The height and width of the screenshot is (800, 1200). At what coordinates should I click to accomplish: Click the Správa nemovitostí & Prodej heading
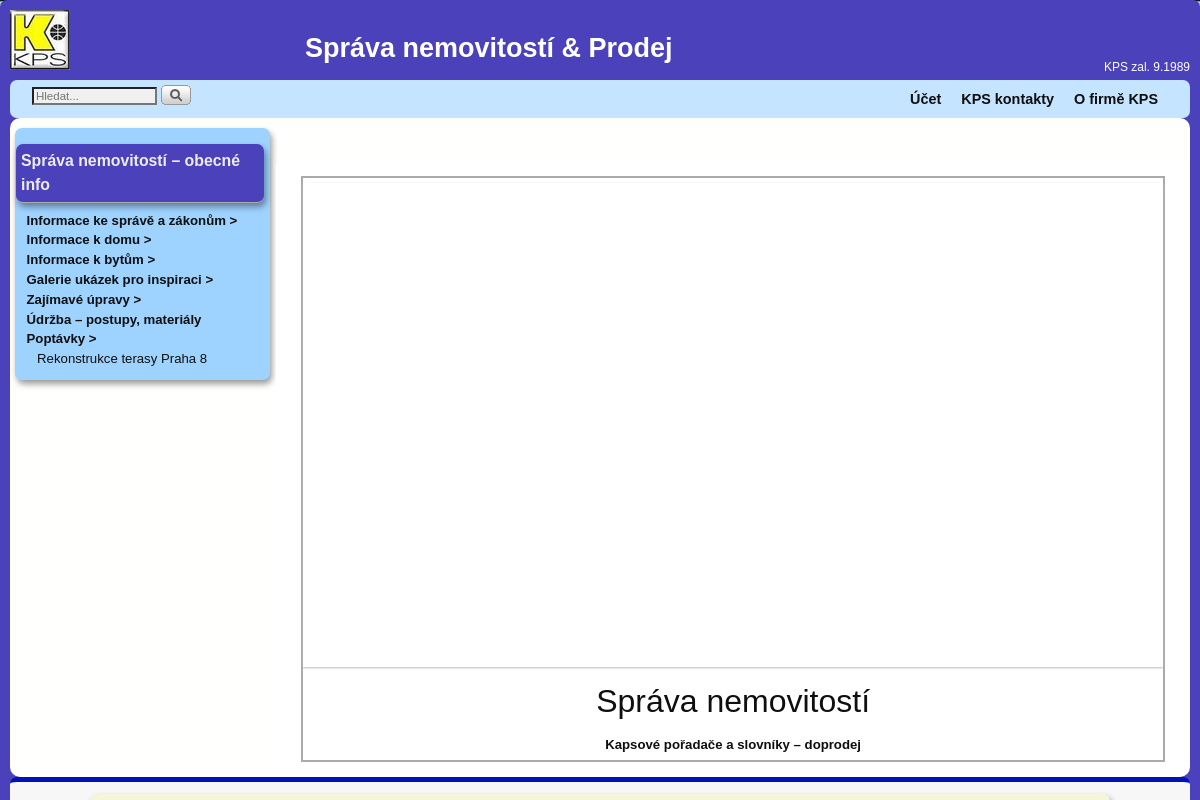(488, 47)
